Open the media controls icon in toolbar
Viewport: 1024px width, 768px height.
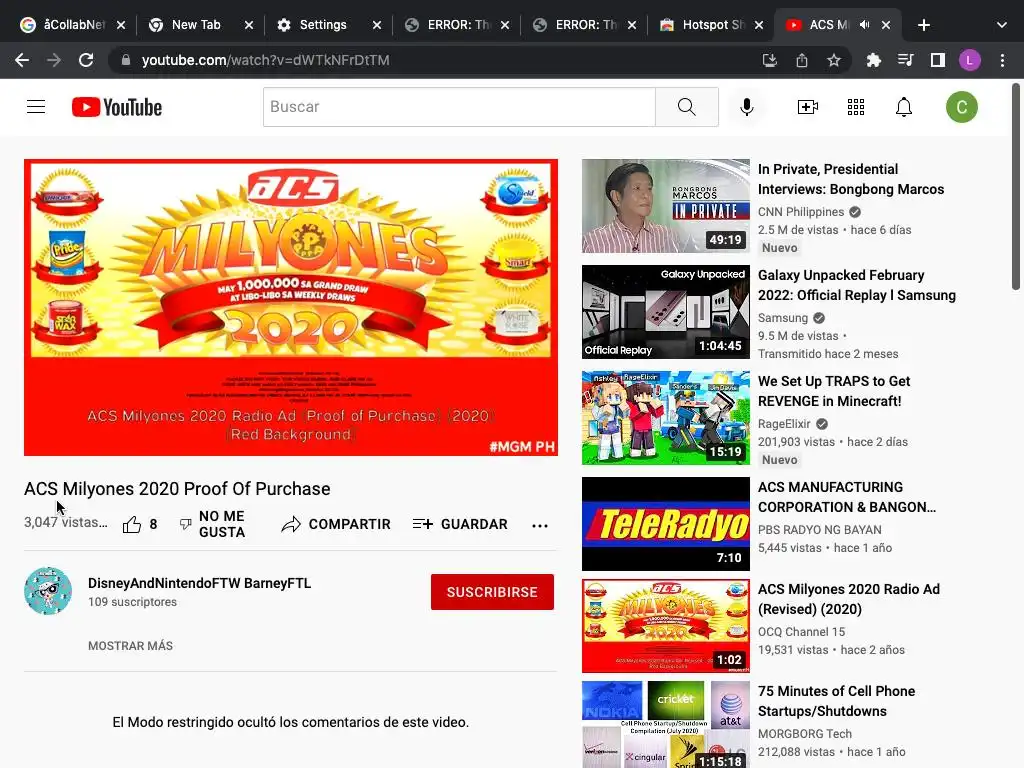click(x=906, y=60)
